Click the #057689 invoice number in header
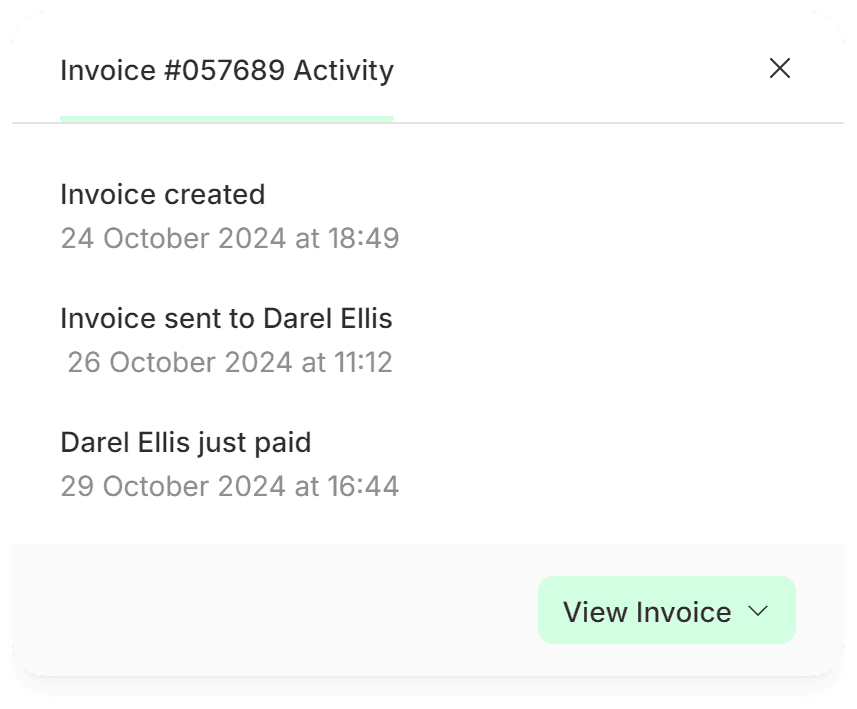 [225, 71]
